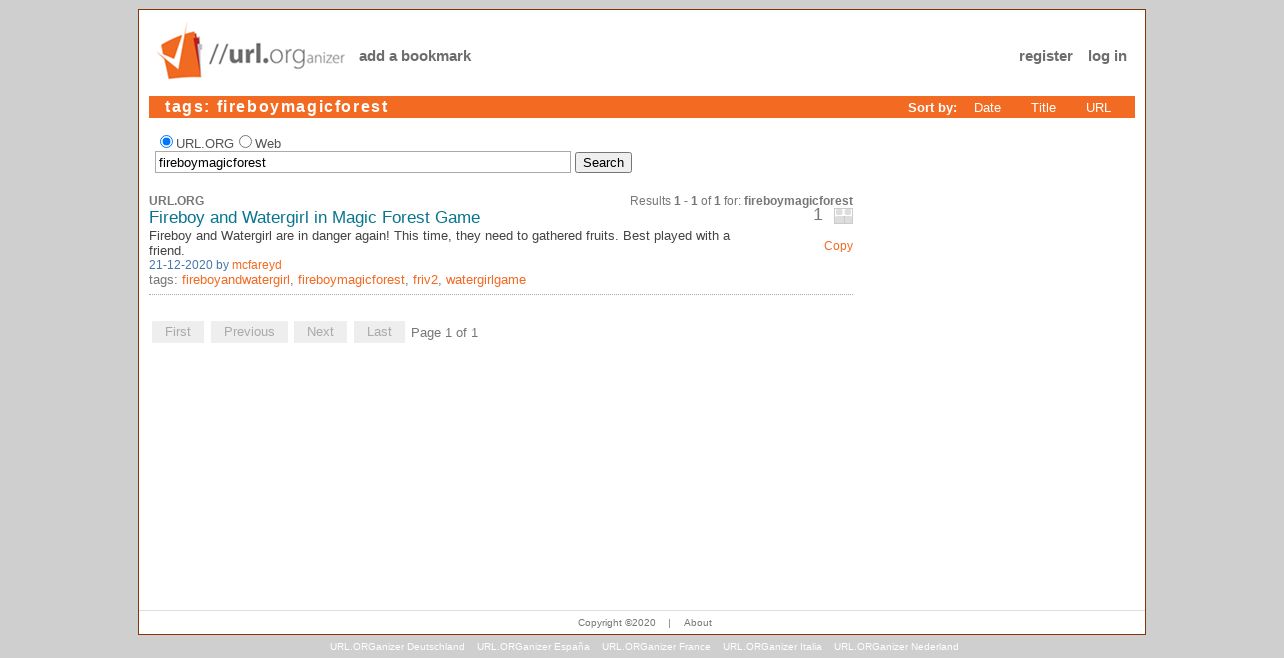This screenshot has width=1284, height=658.
Task: Open the watergirlgame tag
Action: [486, 280]
